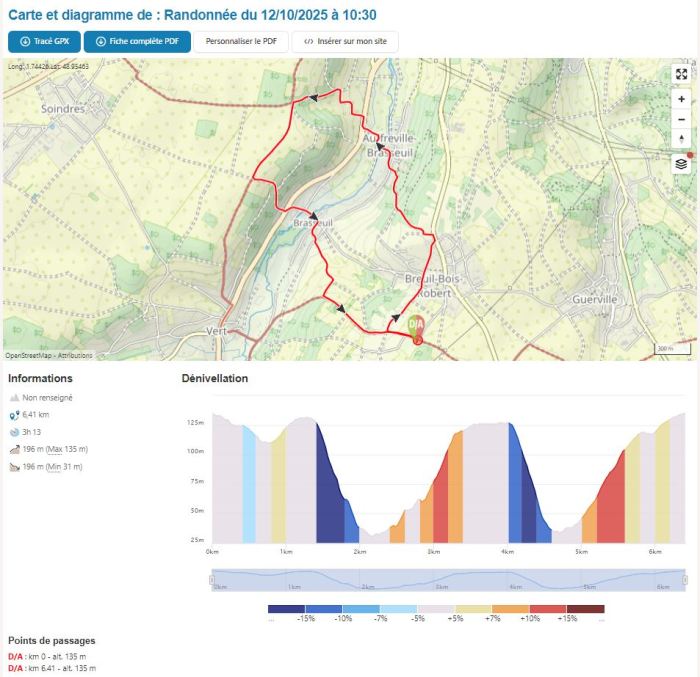Click Insérer sur mon site embed button
Screen dimensions: 700x677
tap(345, 42)
